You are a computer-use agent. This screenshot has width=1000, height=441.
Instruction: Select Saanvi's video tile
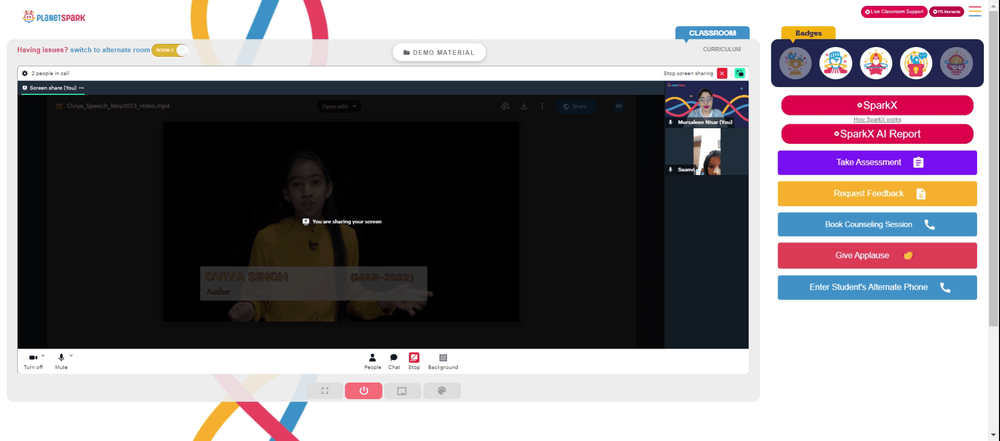coord(707,152)
